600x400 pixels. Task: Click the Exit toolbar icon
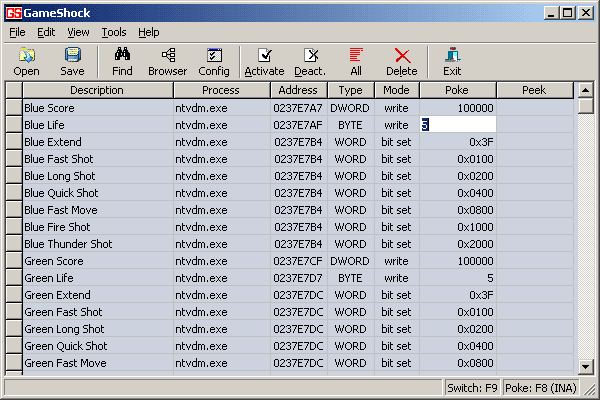[x=452, y=61]
